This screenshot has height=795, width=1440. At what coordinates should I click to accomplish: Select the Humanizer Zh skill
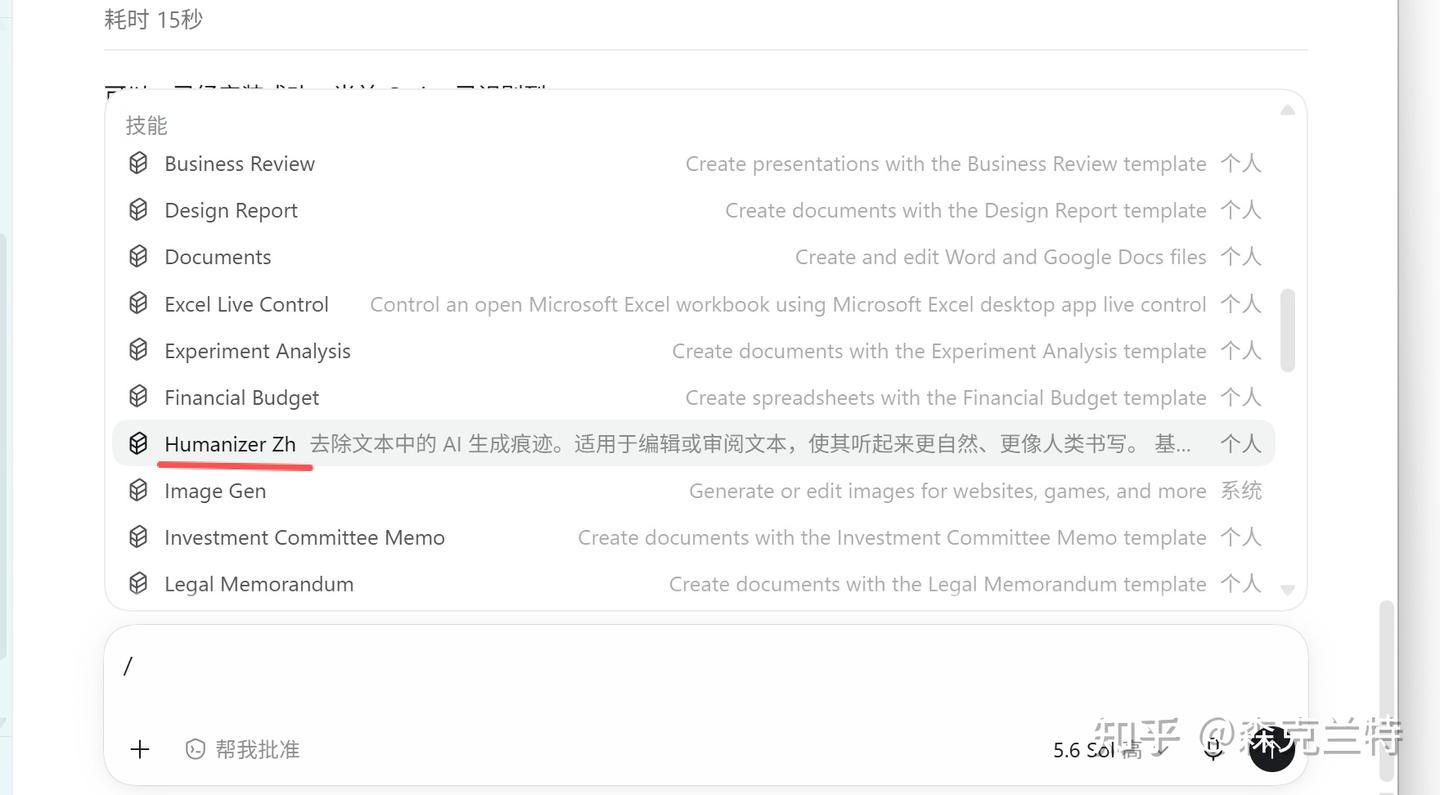(694, 444)
